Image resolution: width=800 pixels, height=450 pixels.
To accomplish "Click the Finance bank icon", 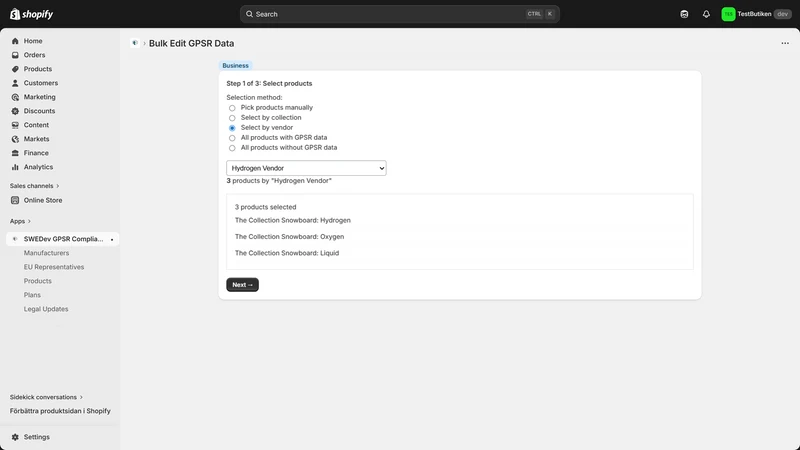I will (15, 153).
